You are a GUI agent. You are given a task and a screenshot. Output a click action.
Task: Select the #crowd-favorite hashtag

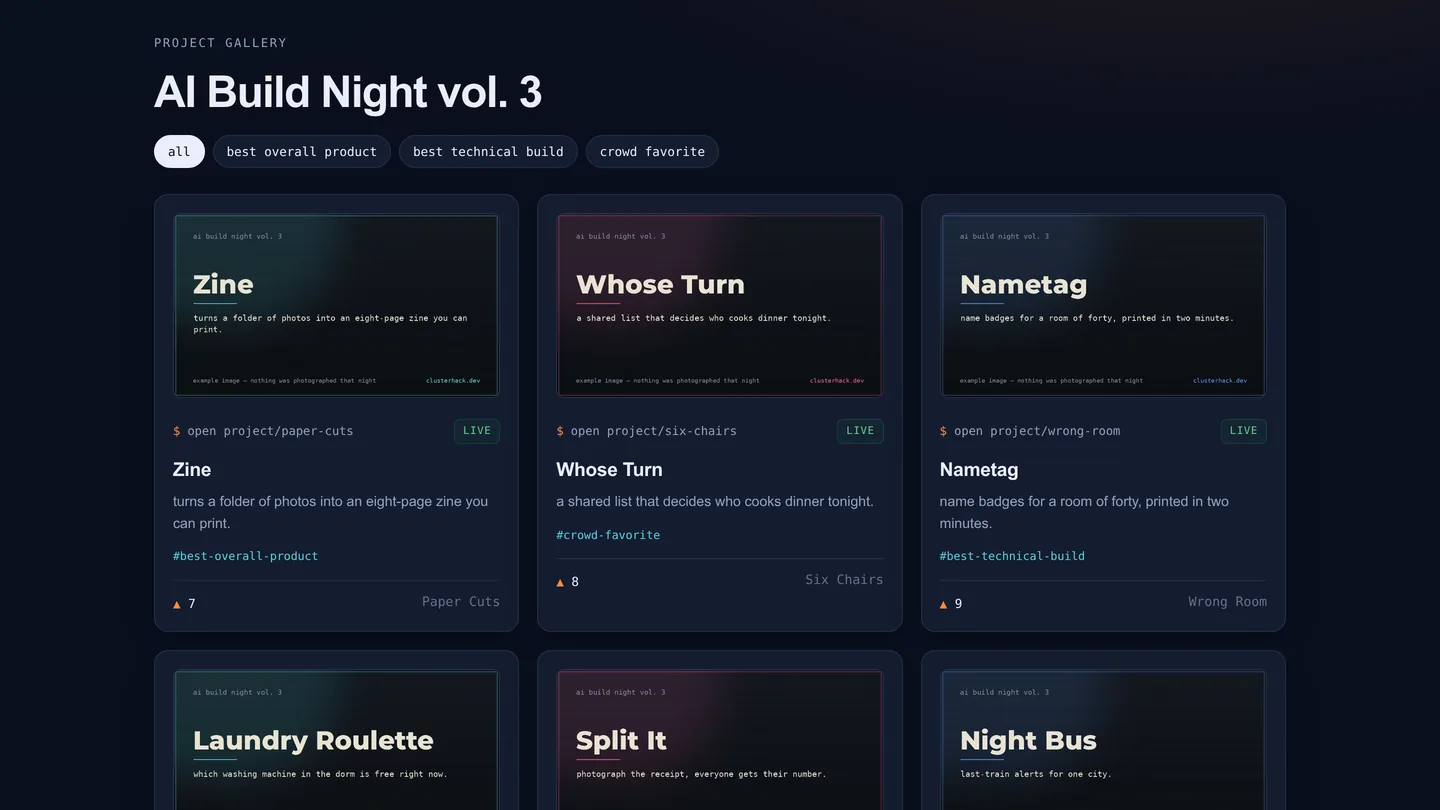[x=608, y=535]
